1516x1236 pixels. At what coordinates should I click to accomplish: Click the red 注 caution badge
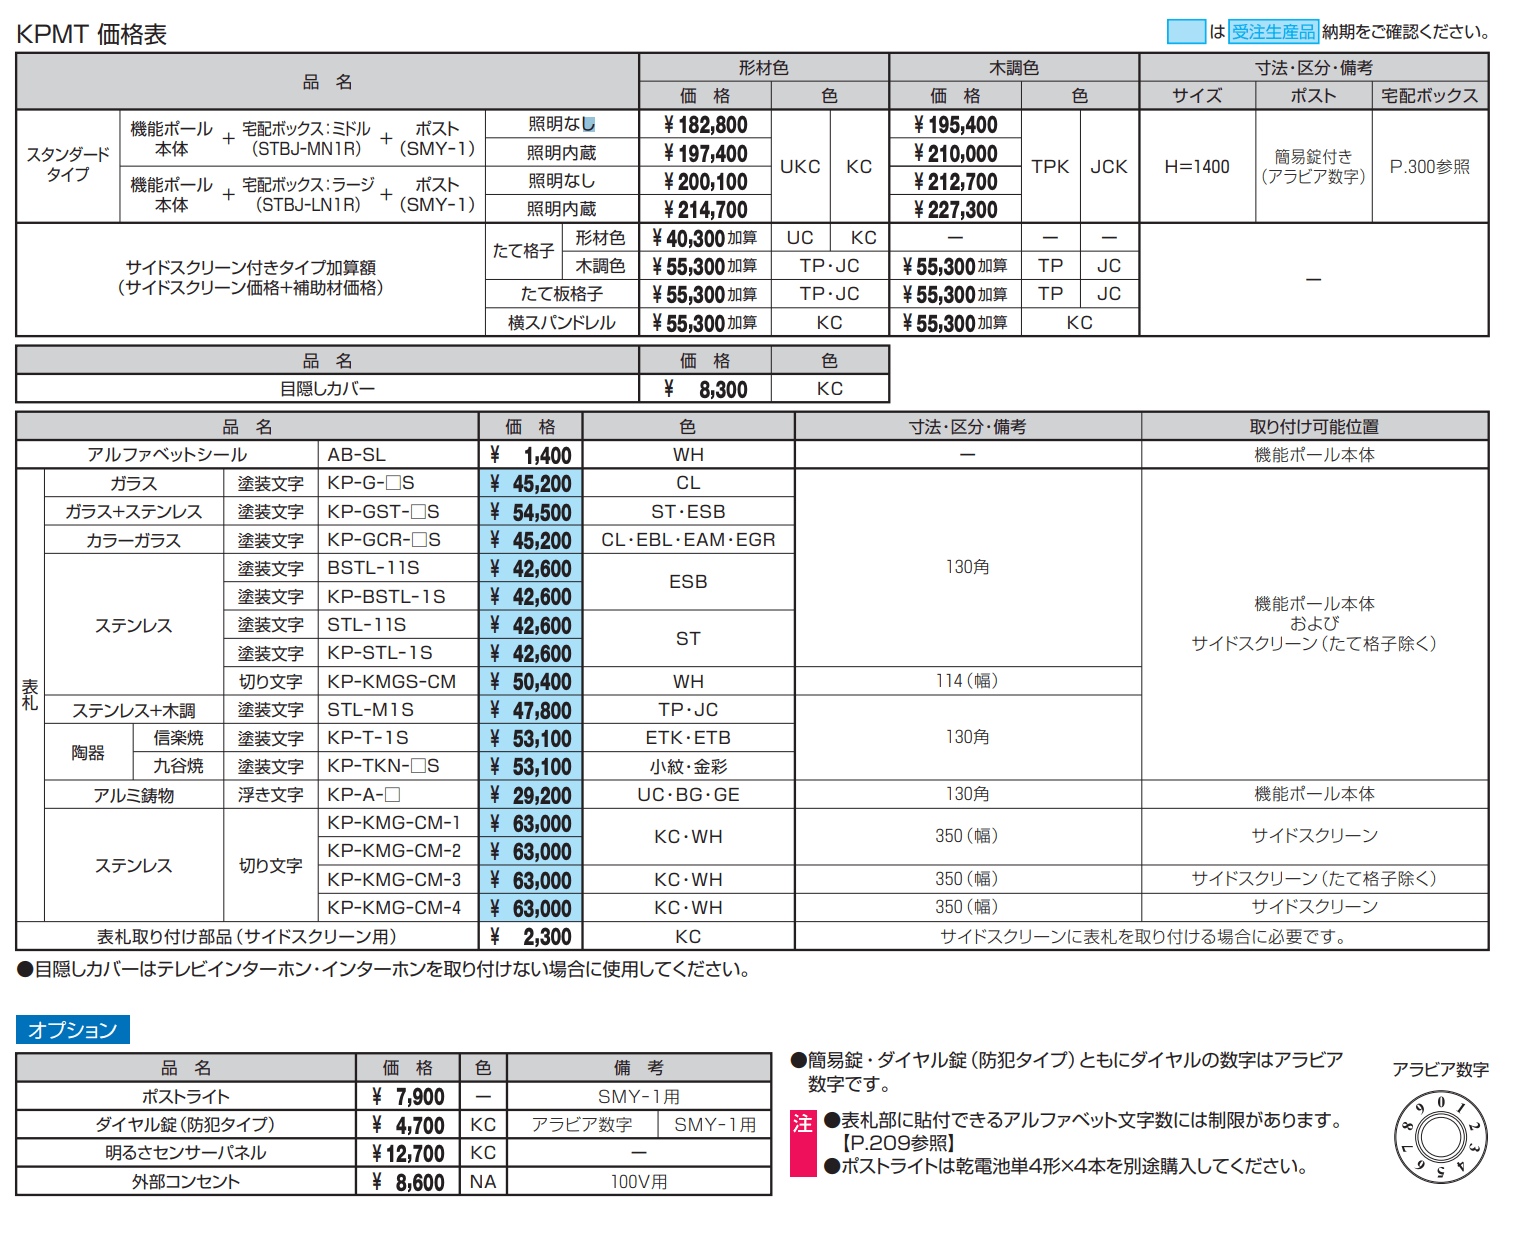(x=802, y=1142)
